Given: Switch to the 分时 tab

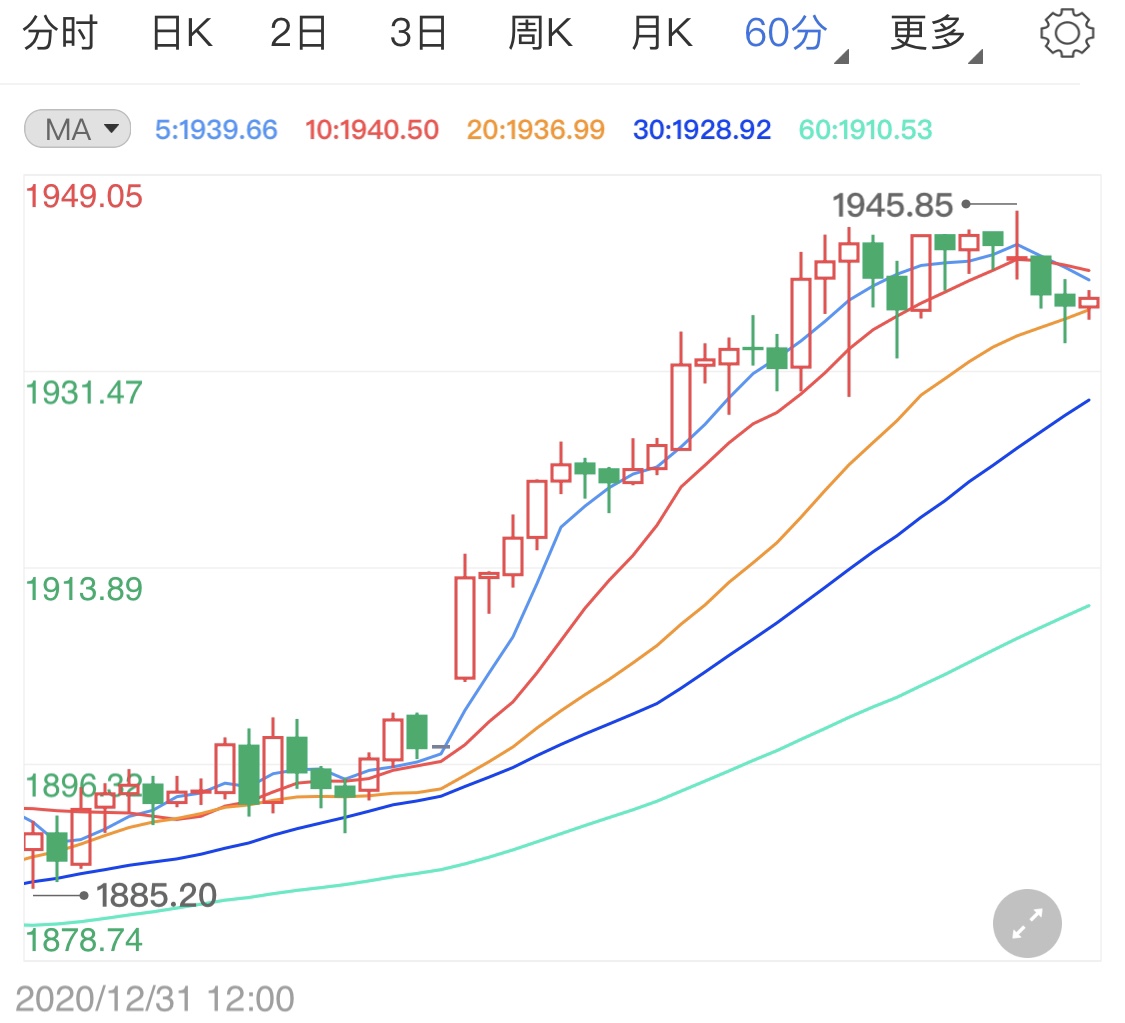Looking at the screenshot, I should (60, 33).
